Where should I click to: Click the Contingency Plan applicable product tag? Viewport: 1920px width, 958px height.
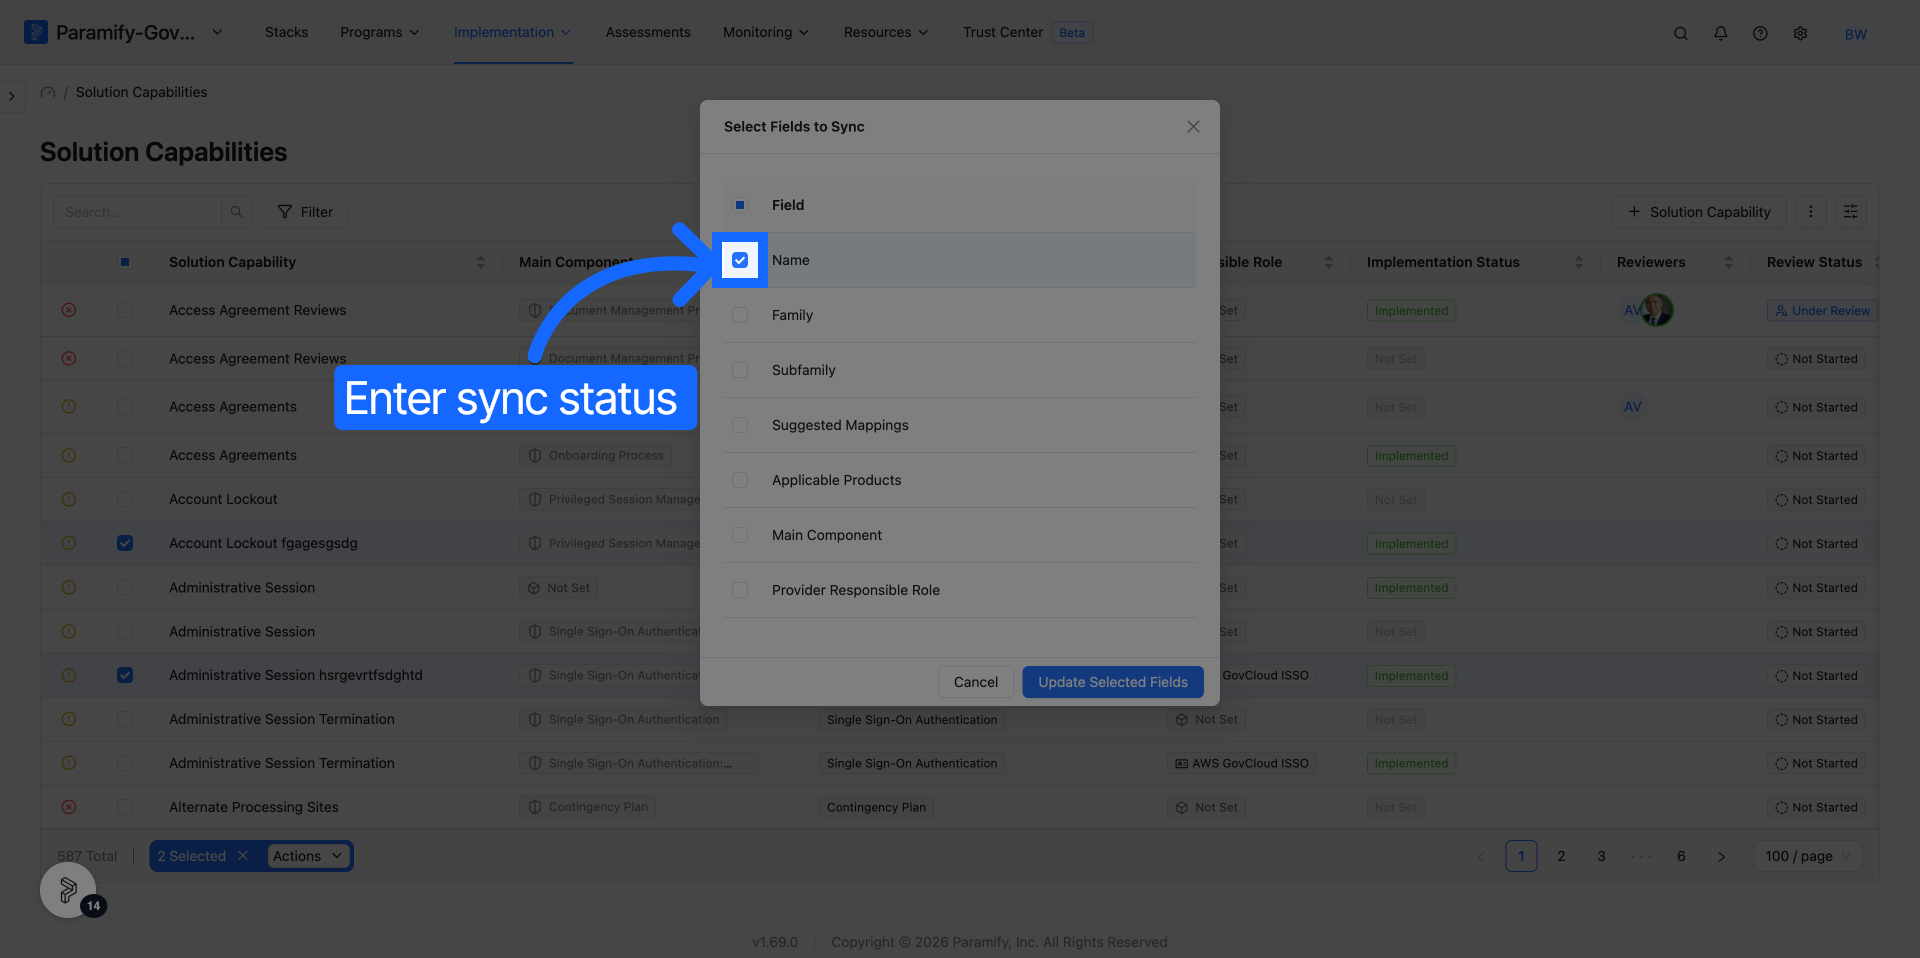876,807
